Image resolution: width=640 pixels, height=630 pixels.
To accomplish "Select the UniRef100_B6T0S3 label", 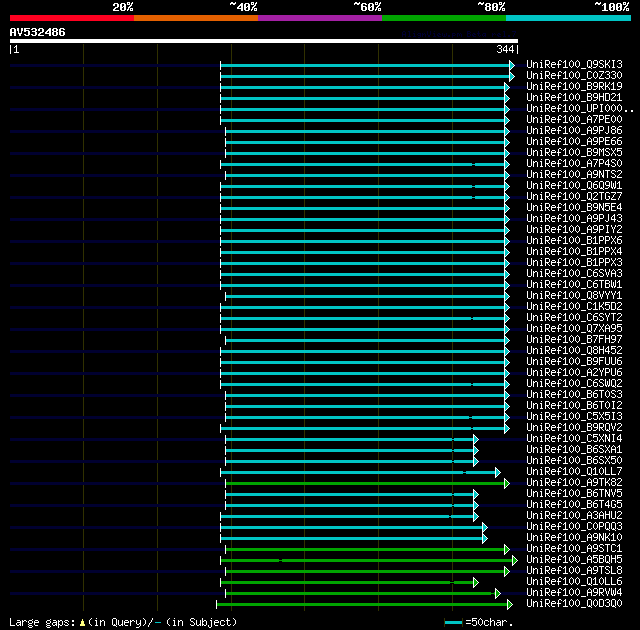I will [574, 395].
